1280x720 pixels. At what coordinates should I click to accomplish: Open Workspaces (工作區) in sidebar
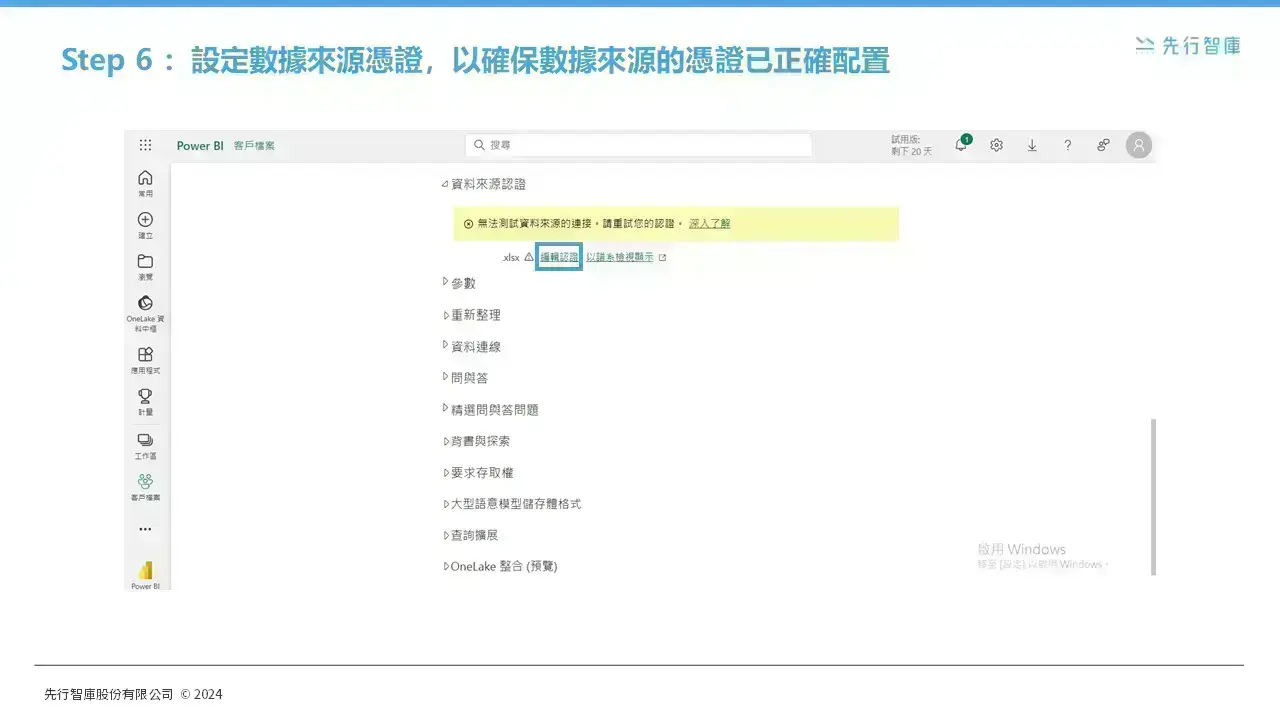pos(145,445)
